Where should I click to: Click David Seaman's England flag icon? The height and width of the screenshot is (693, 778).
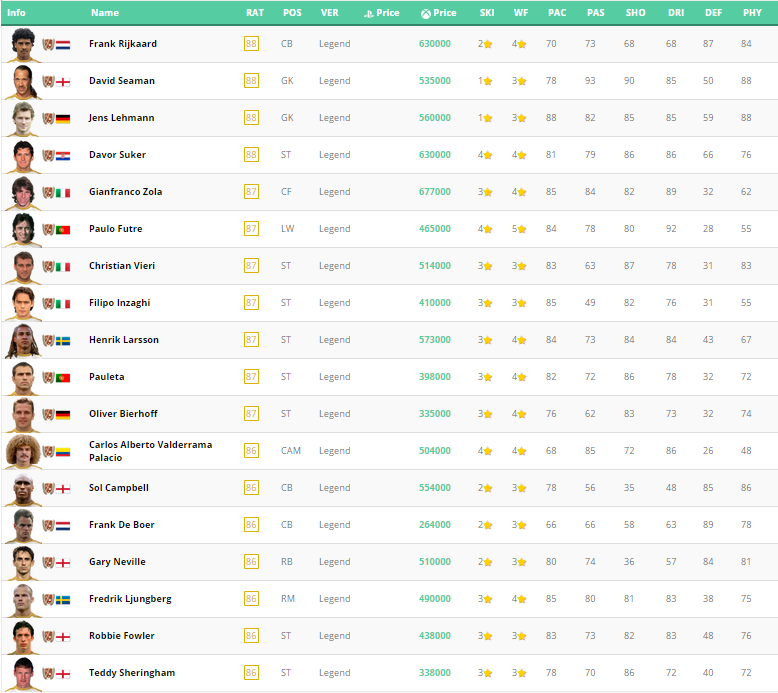click(63, 82)
